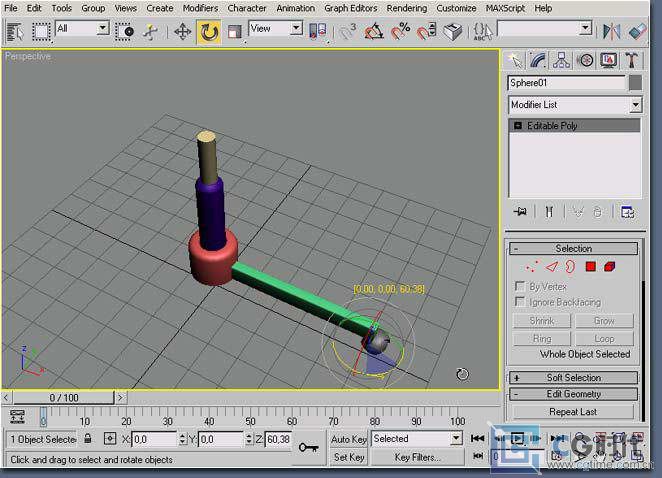
Task: Open the Named Selection Sets dropdown
Action: coord(586,29)
